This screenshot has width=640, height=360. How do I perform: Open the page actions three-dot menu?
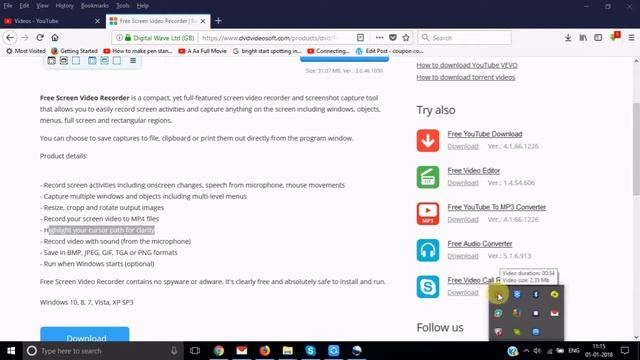tap(380, 38)
